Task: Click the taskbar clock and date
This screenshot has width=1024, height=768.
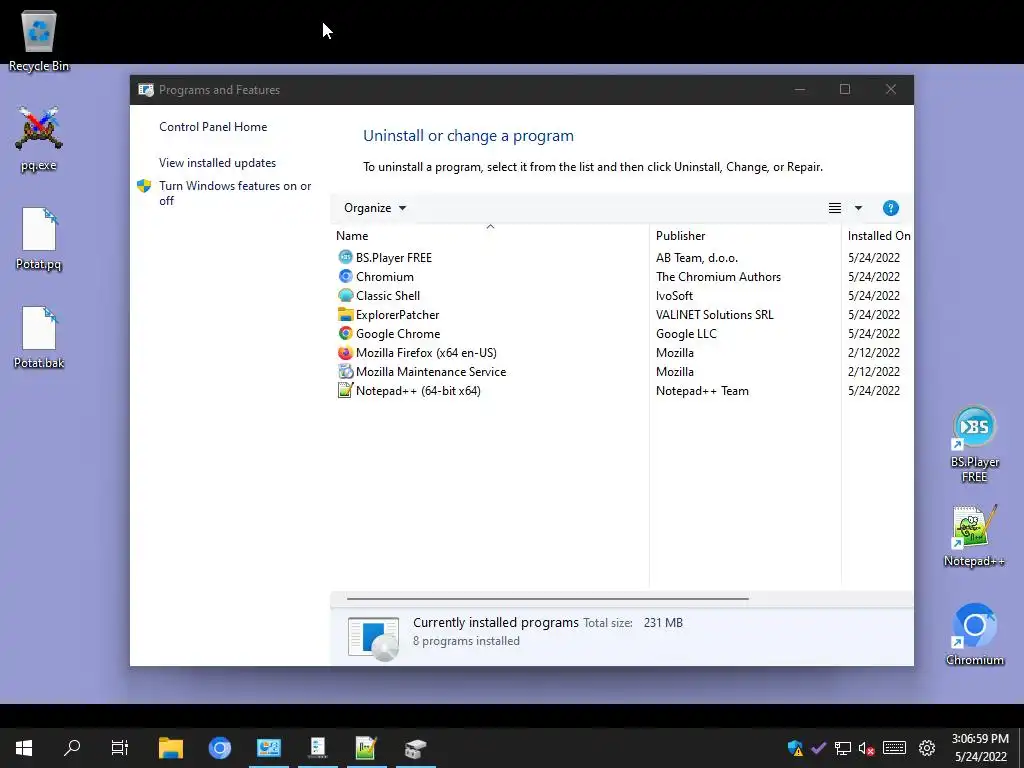Action: point(980,748)
